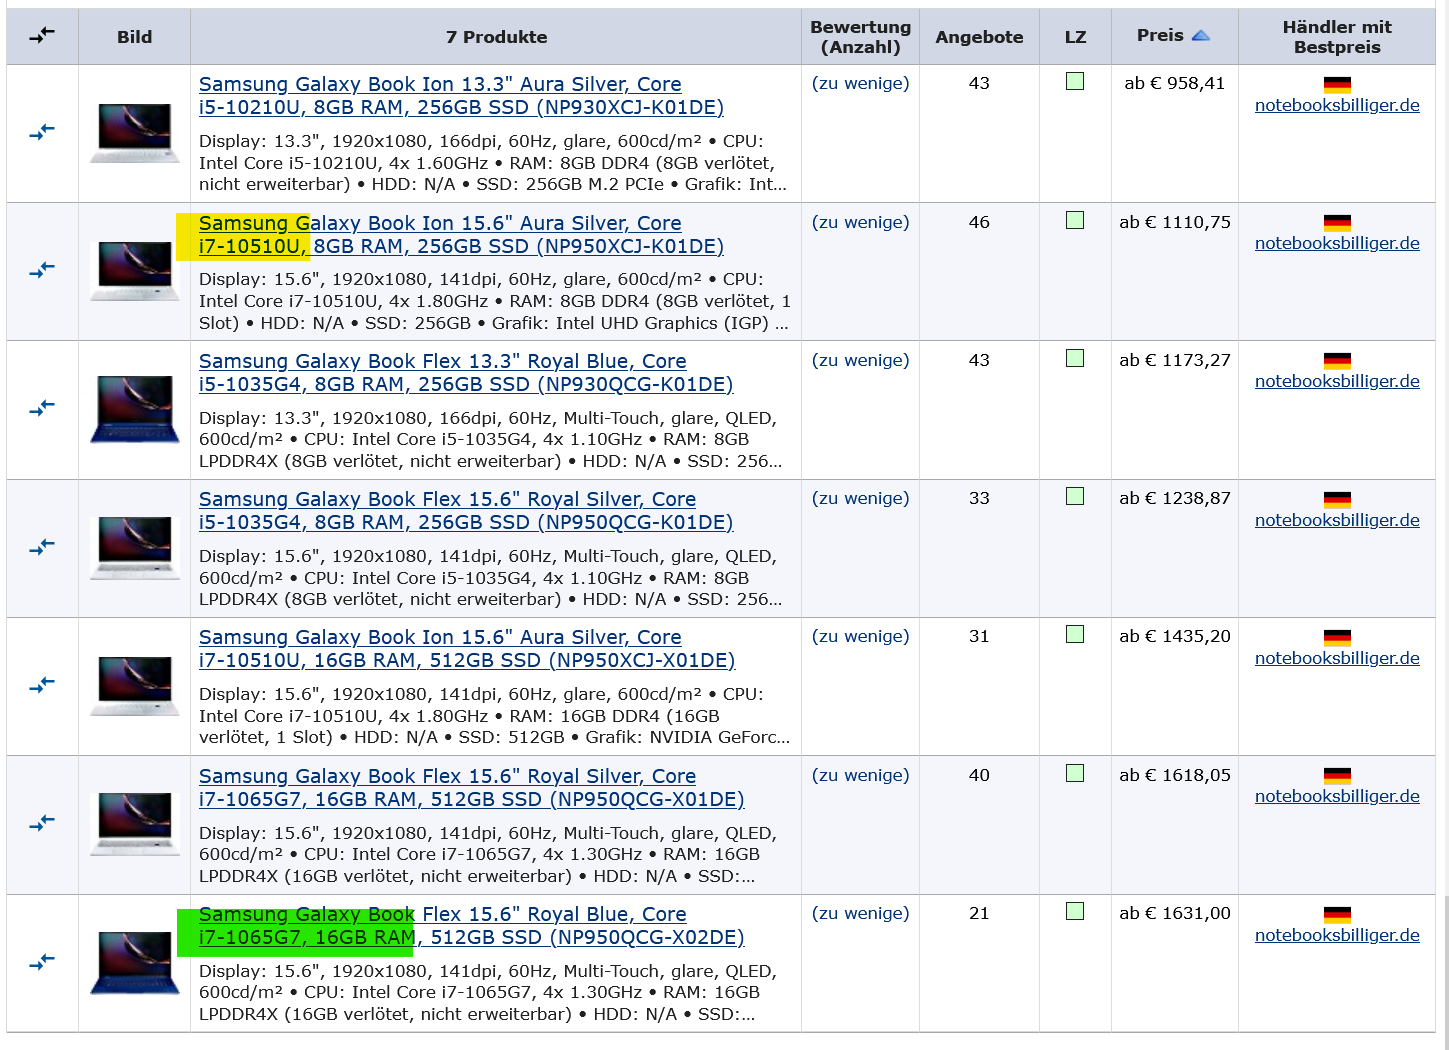This screenshot has height=1050, width=1449.
Task: Click the German flag in the 1435,20 row
Action: (1337, 638)
